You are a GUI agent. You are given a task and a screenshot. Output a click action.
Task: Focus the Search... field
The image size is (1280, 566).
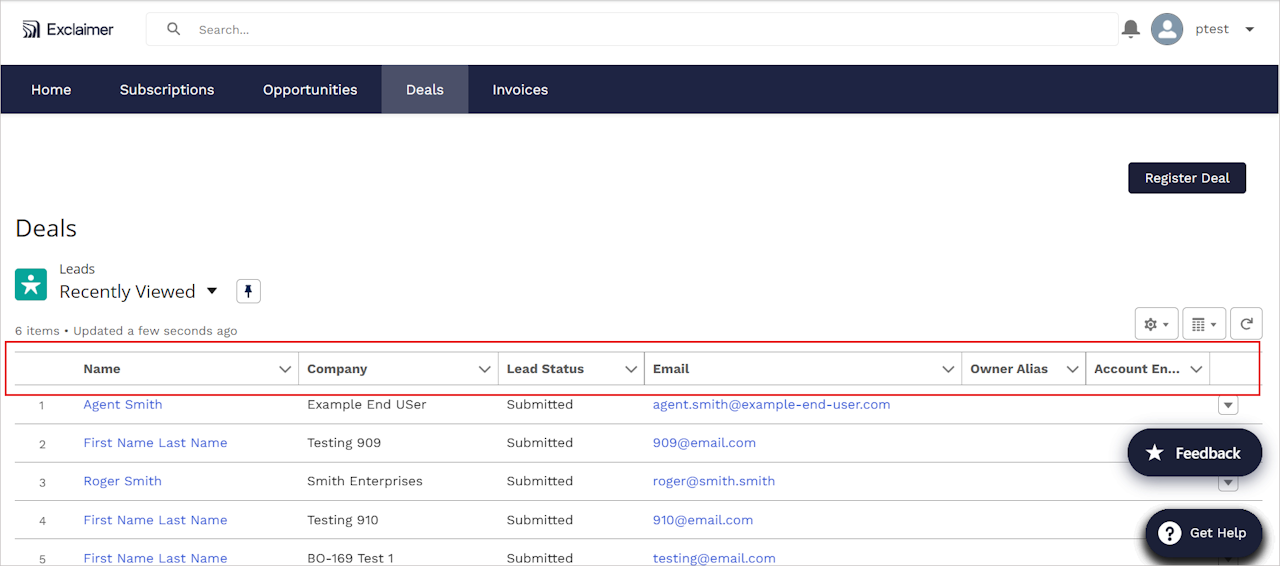coord(632,29)
